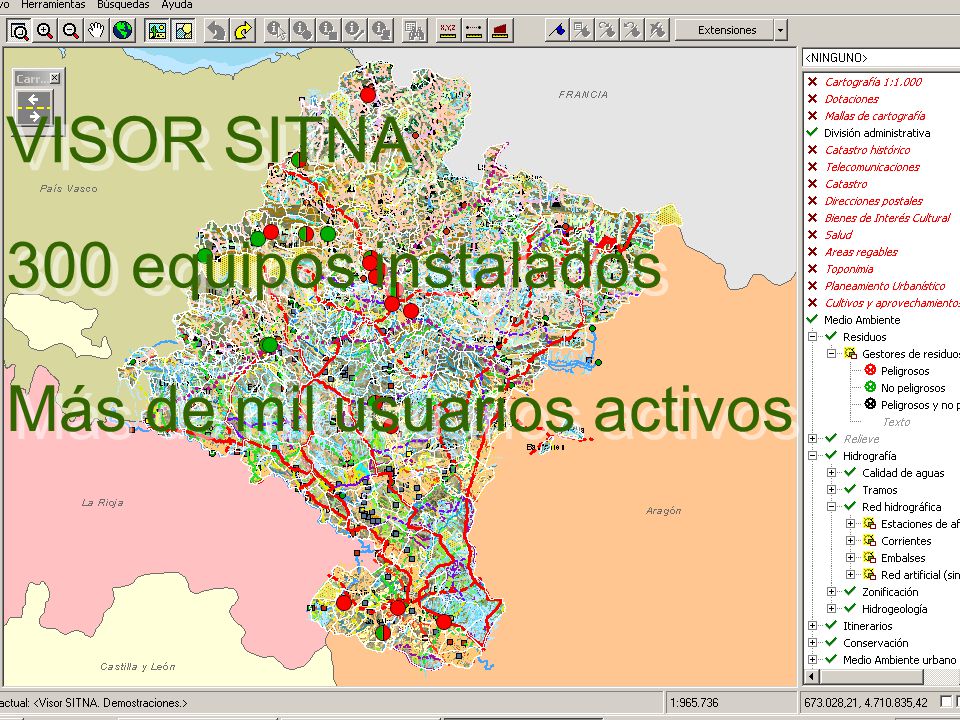Click the Medio Ambiente urbano layer
The image size is (960, 720).
[x=899, y=660]
